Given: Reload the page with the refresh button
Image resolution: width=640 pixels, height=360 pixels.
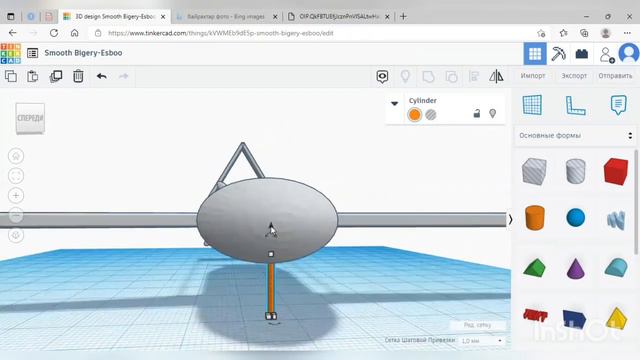Looking at the screenshot, I should [x=54, y=33].
